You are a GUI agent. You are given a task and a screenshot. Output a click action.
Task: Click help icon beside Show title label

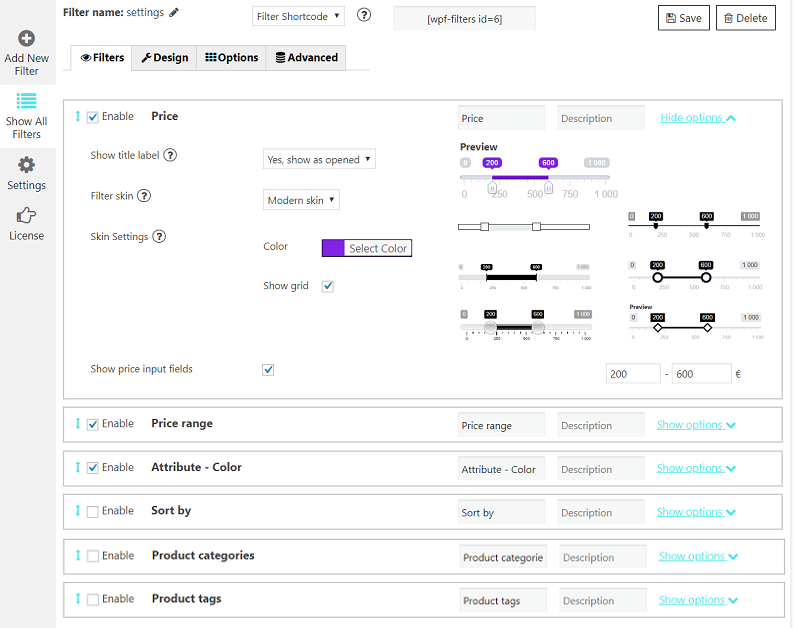pos(170,156)
